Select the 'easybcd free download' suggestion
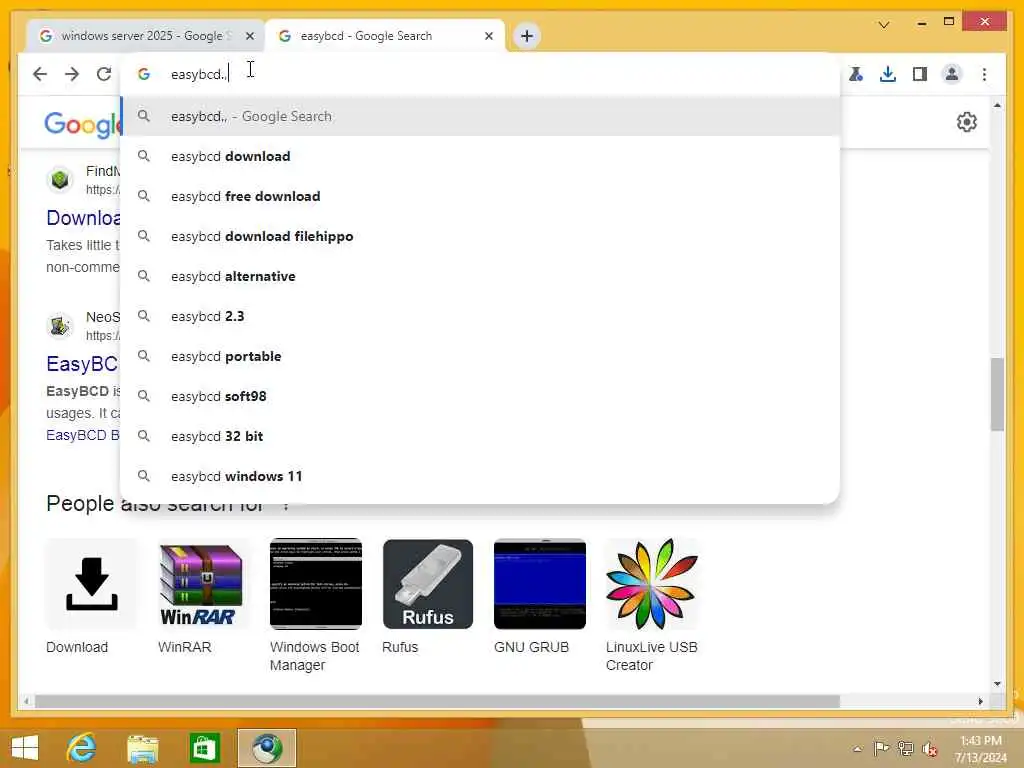The image size is (1024, 768). [480, 196]
